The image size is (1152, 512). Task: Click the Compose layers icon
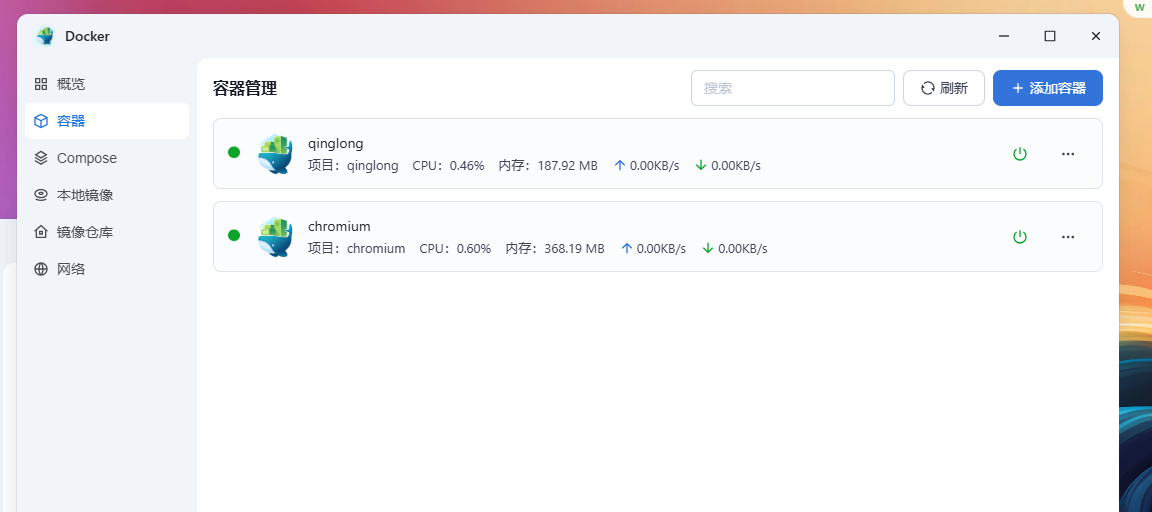pyautogui.click(x=41, y=158)
